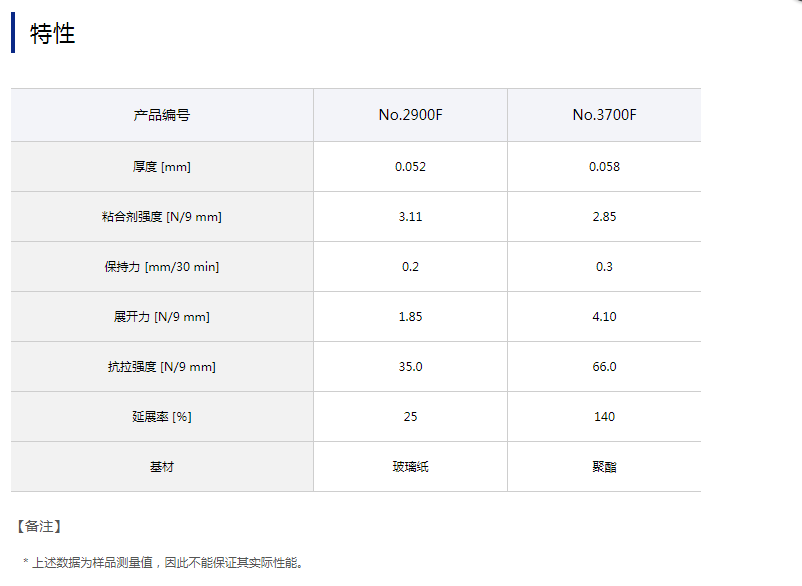
Task: Click the 玻璃纸 base material cell
Action: pos(410,467)
